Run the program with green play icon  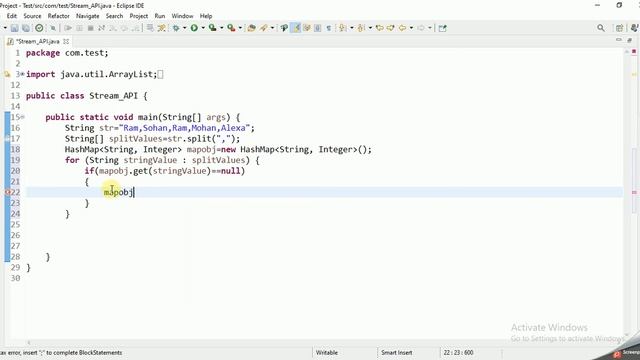[x=194, y=28]
